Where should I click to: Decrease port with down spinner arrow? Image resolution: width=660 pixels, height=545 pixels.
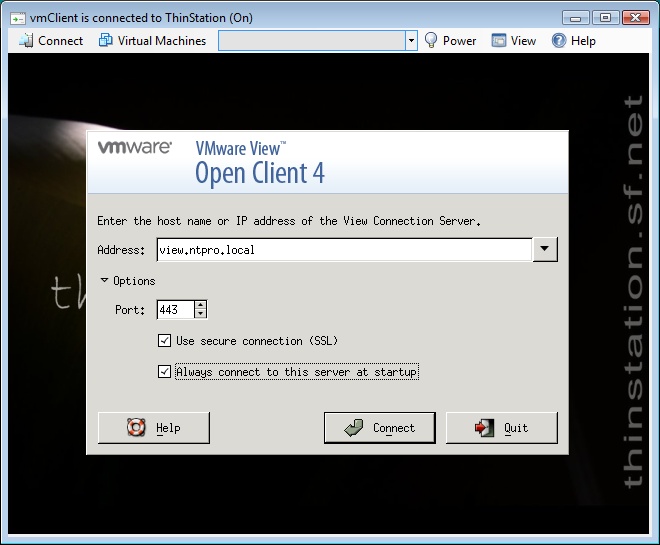201,314
